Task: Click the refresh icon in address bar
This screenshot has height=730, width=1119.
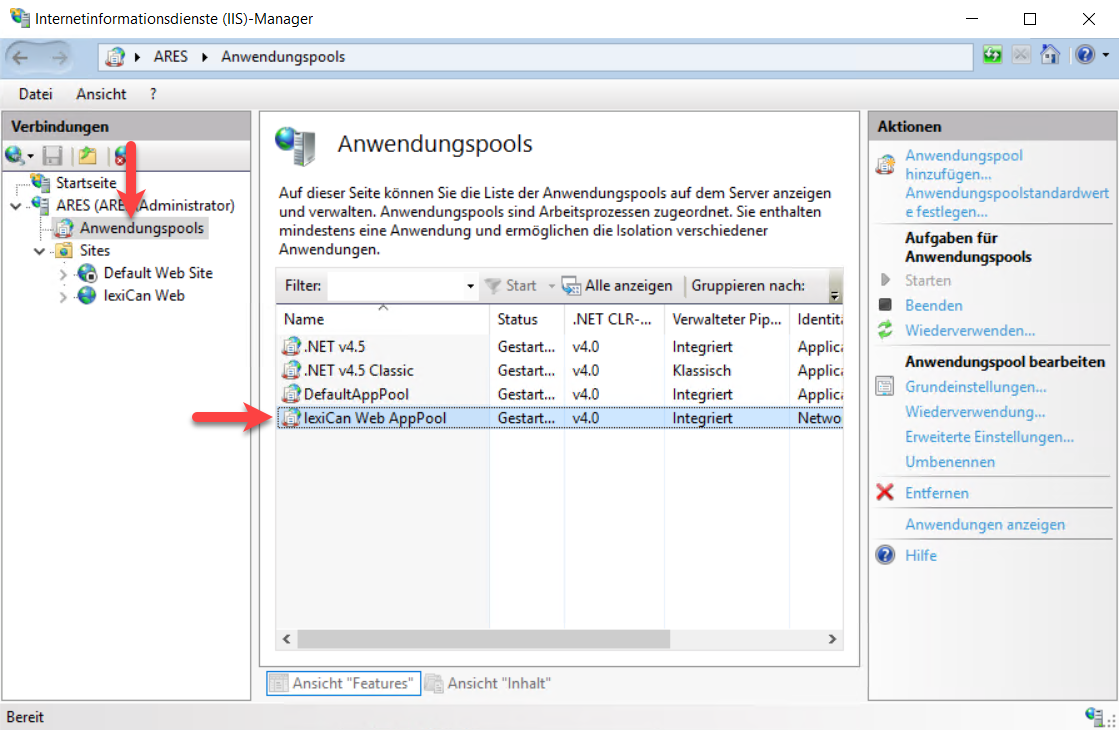Action: (992, 56)
